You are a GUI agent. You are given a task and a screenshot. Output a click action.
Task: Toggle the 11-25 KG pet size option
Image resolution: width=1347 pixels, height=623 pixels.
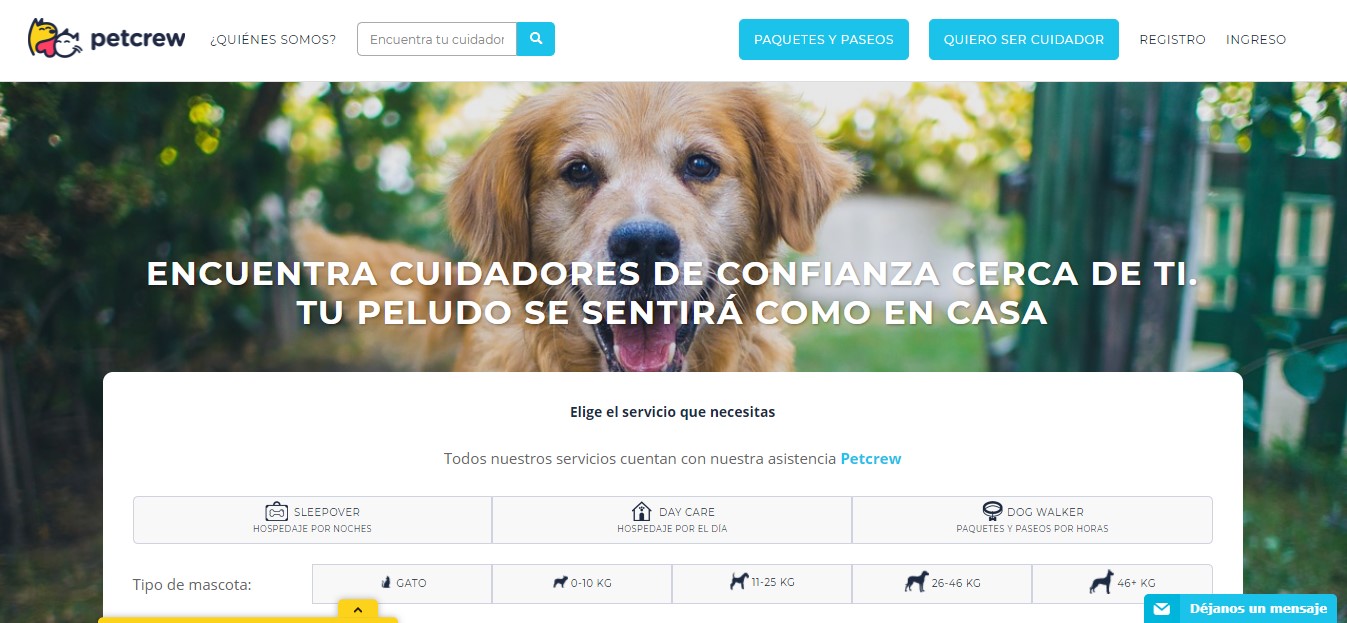point(762,584)
